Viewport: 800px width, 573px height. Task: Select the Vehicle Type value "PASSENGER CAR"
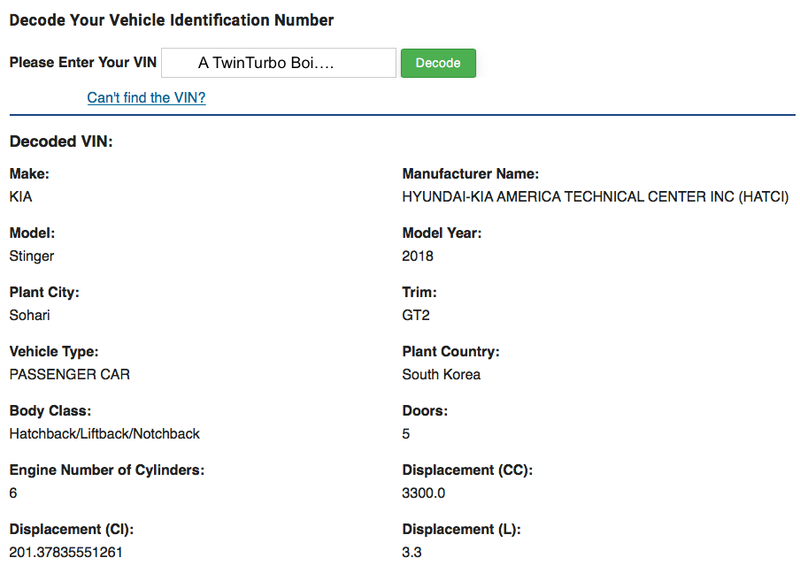click(70, 375)
